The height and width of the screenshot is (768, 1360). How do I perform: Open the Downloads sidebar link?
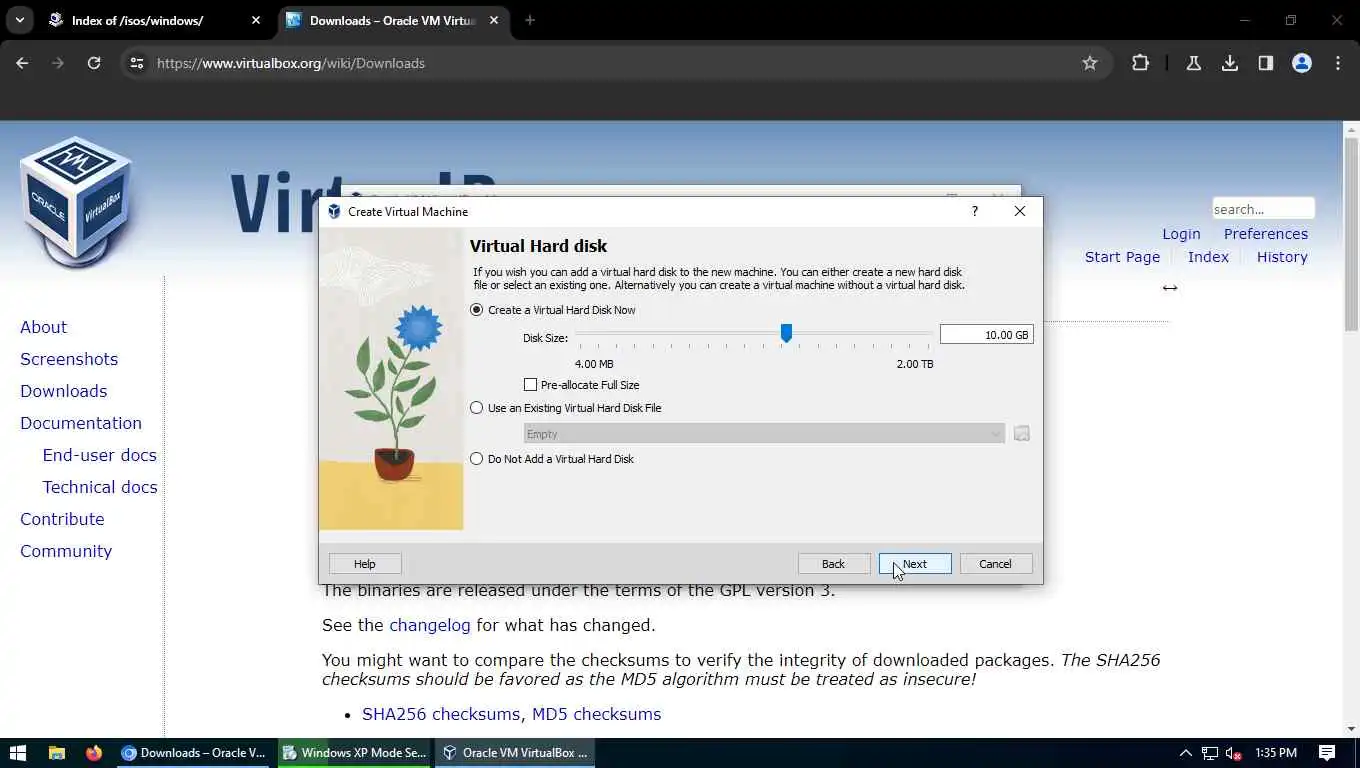pos(63,391)
